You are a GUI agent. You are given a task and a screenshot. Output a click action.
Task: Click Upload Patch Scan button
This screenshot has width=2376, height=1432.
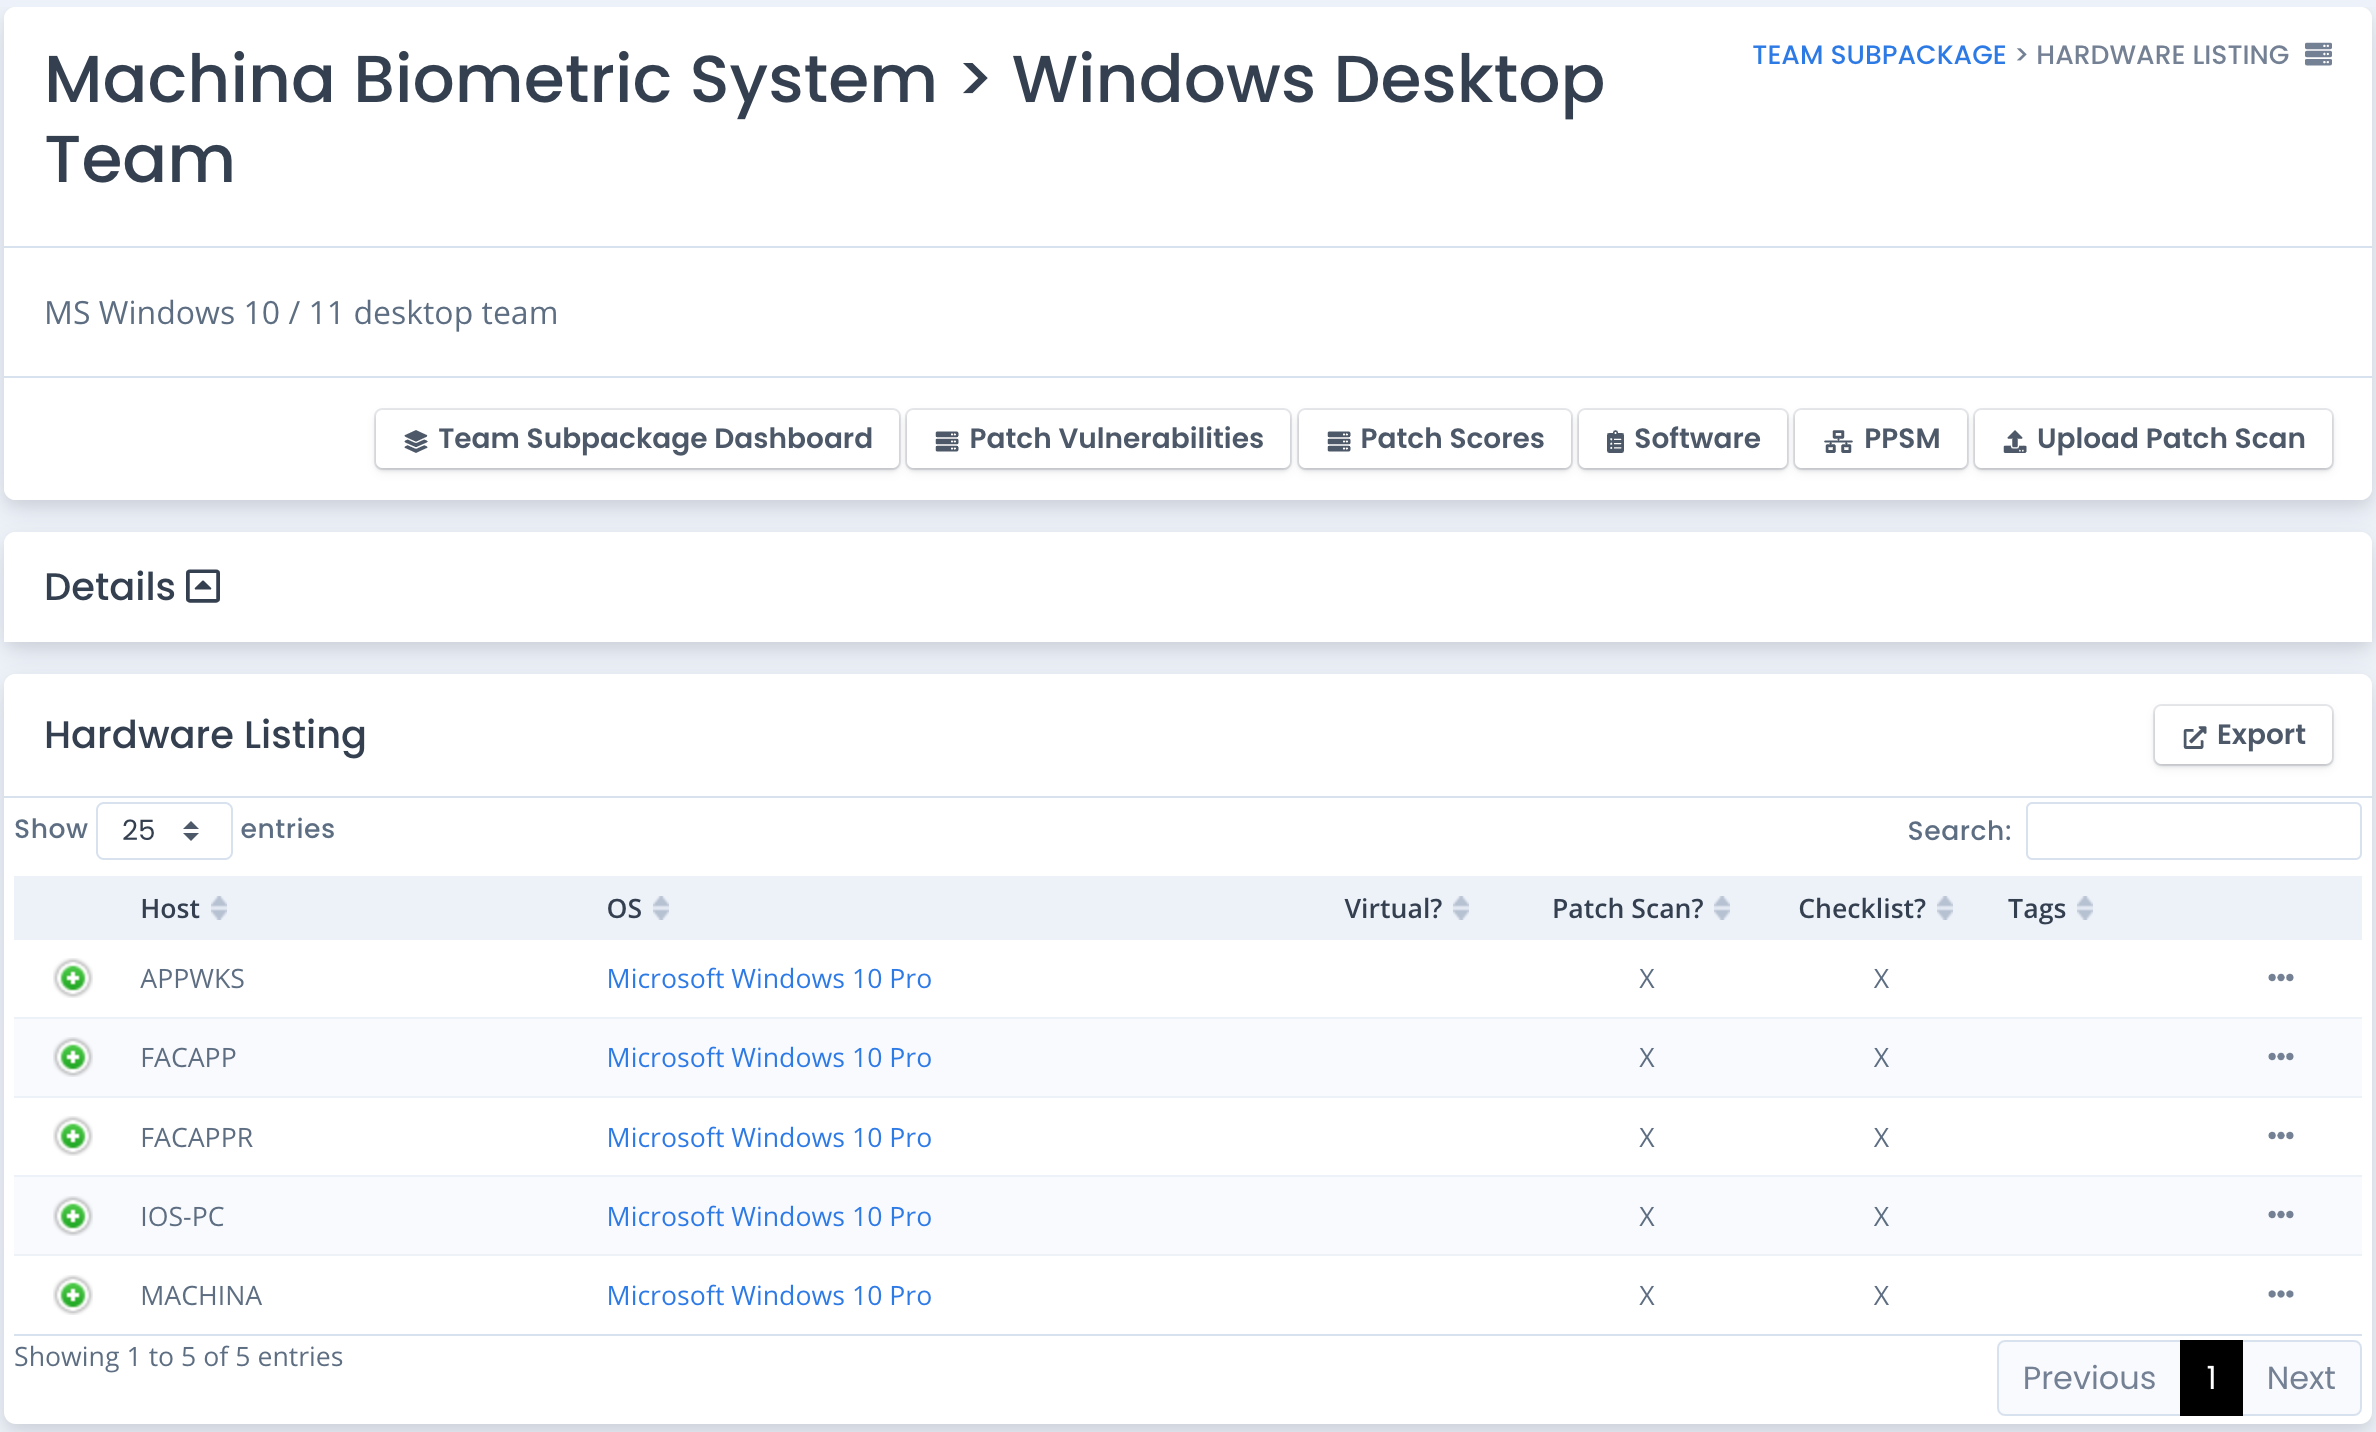click(x=2154, y=439)
